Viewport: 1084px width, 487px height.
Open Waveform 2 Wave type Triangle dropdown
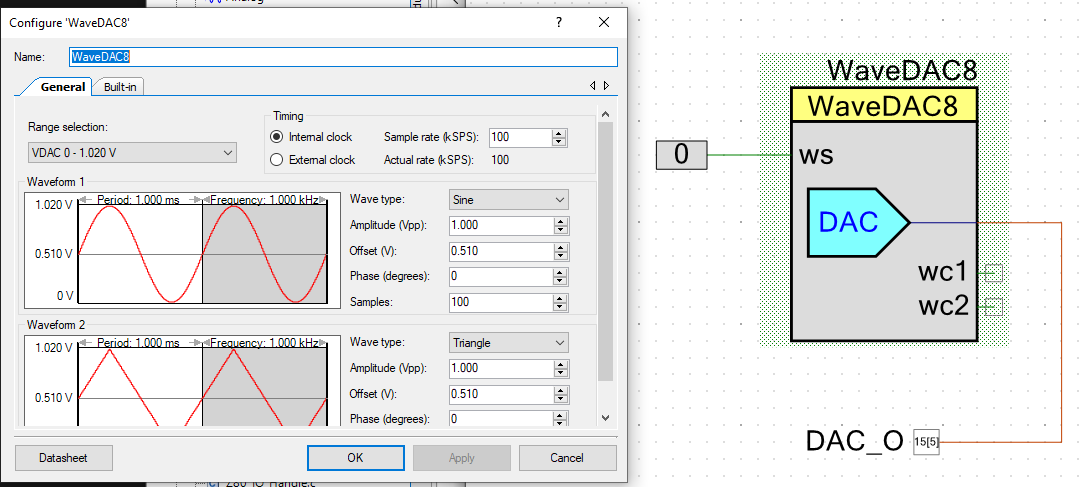(x=508, y=343)
